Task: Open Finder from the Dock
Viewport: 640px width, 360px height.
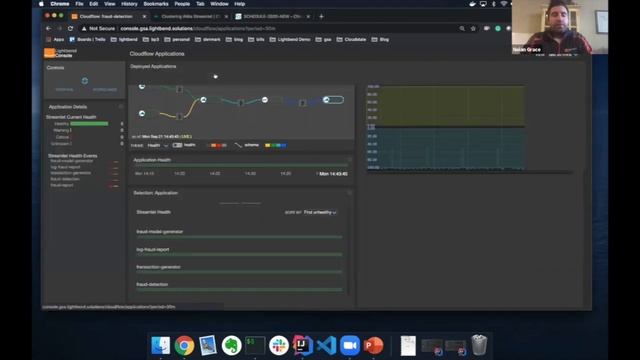Action: click(x=160, y=345)
